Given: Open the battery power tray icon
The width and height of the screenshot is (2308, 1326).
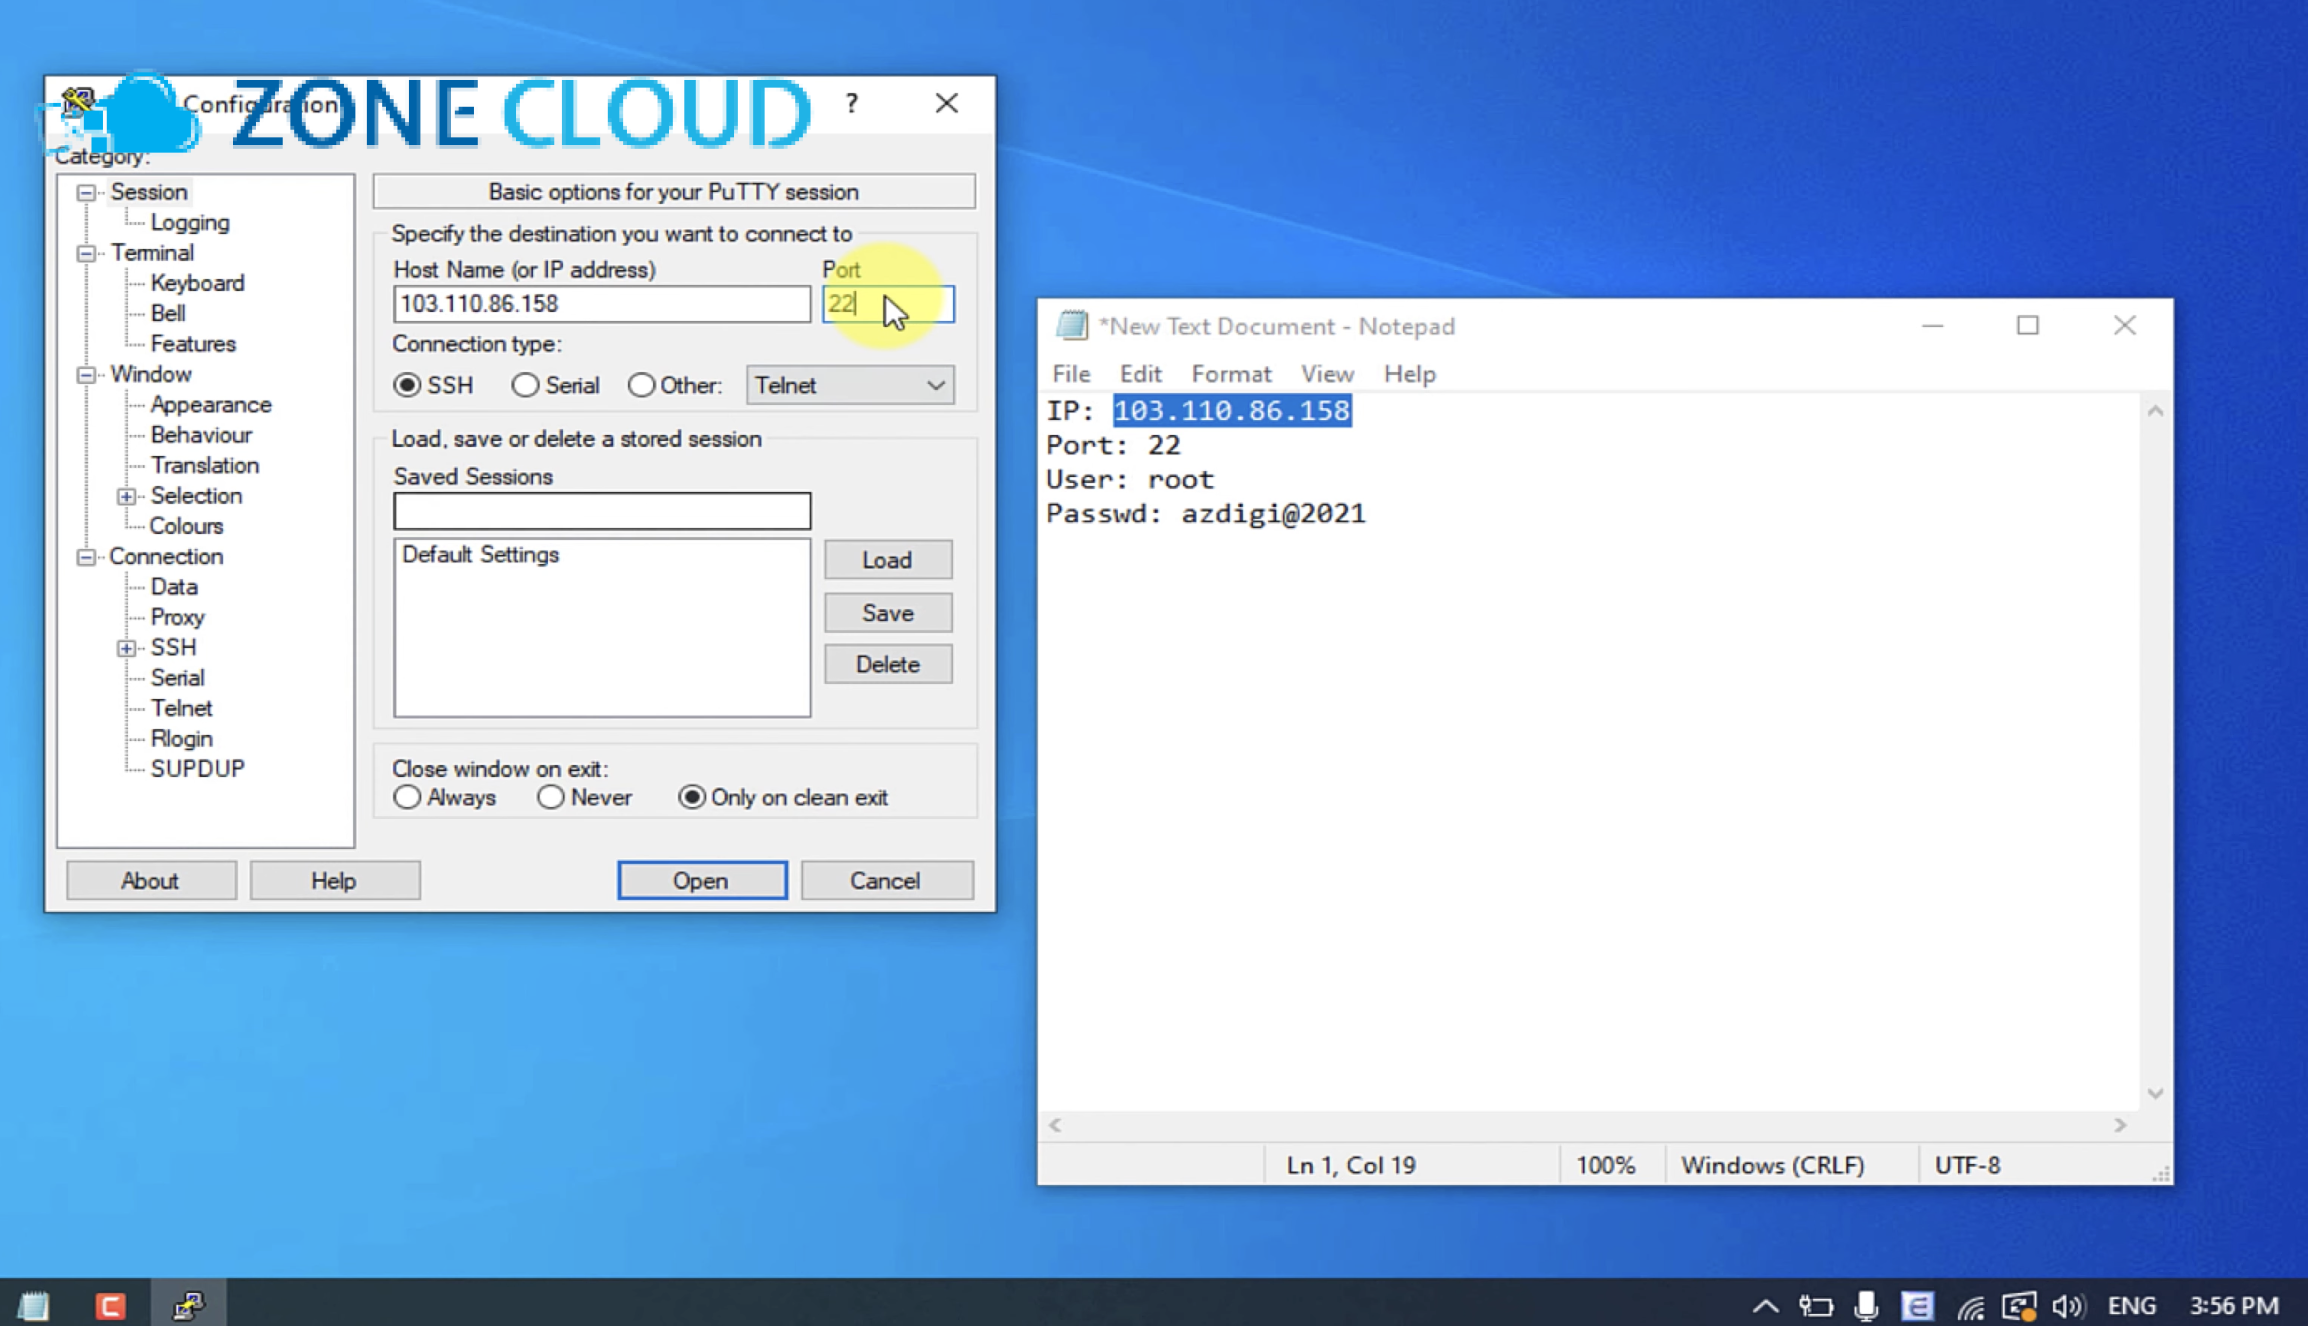Looking at the screenshot, I should click(x=1815, y=1306).
